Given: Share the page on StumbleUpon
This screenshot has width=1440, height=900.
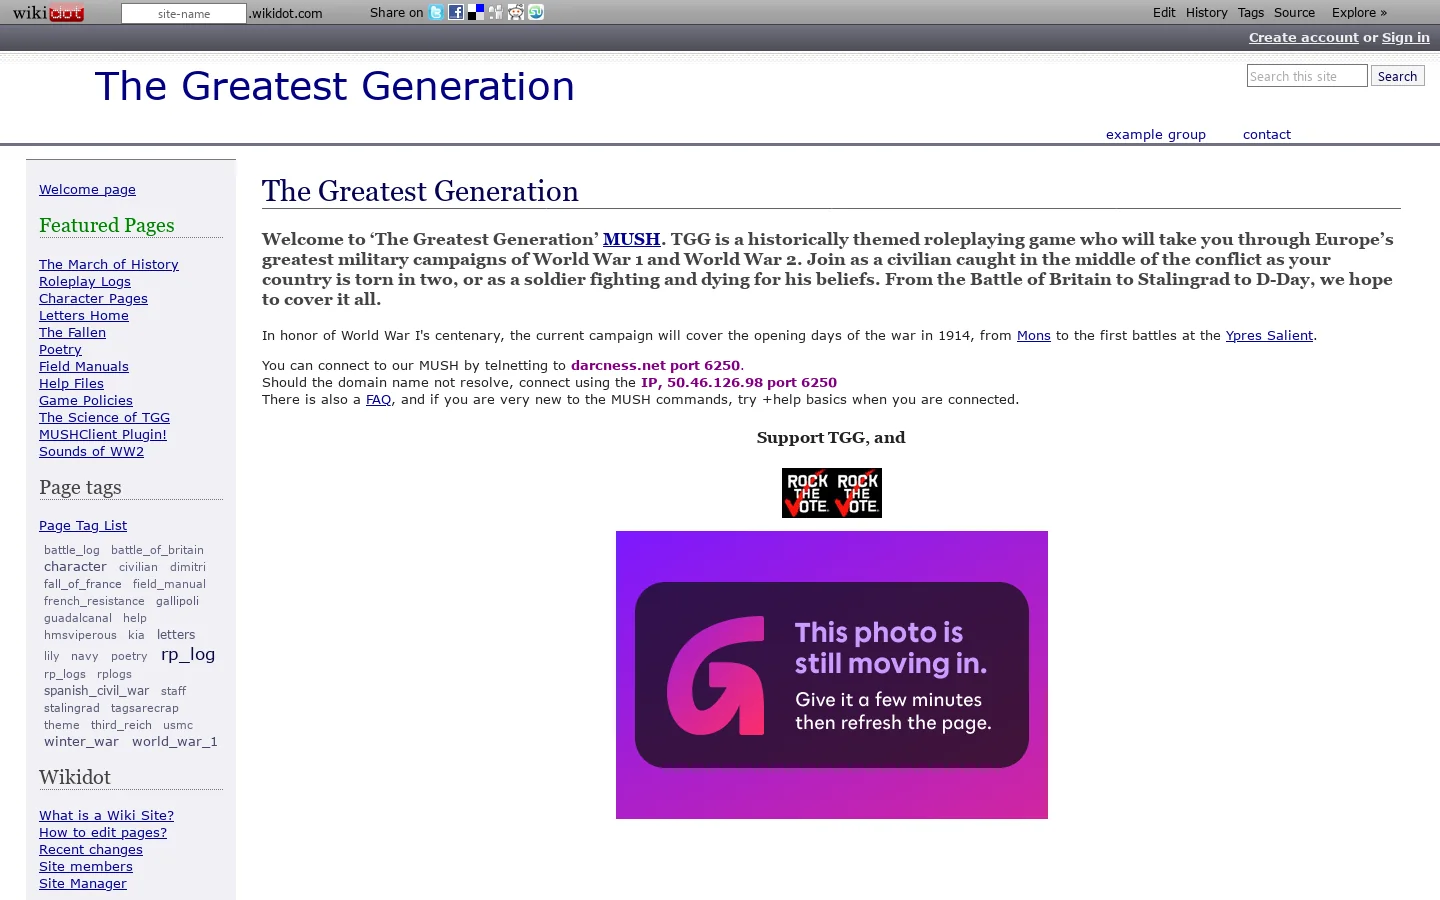Looking at the screenshot, I should point(536,12).
